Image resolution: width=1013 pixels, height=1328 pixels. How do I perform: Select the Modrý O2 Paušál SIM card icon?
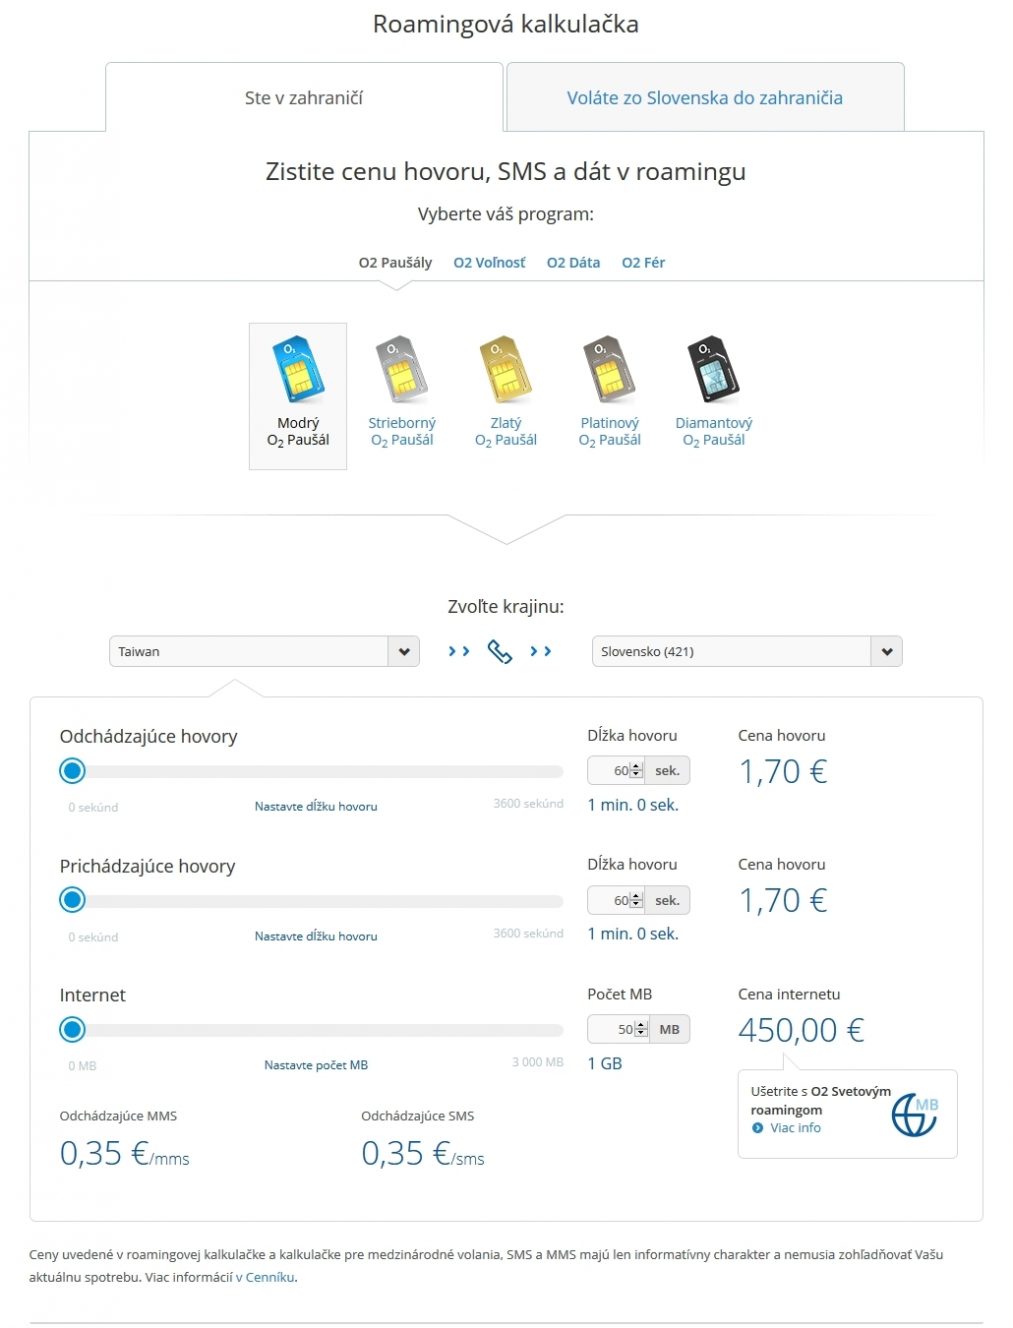(x=298, y=368)
